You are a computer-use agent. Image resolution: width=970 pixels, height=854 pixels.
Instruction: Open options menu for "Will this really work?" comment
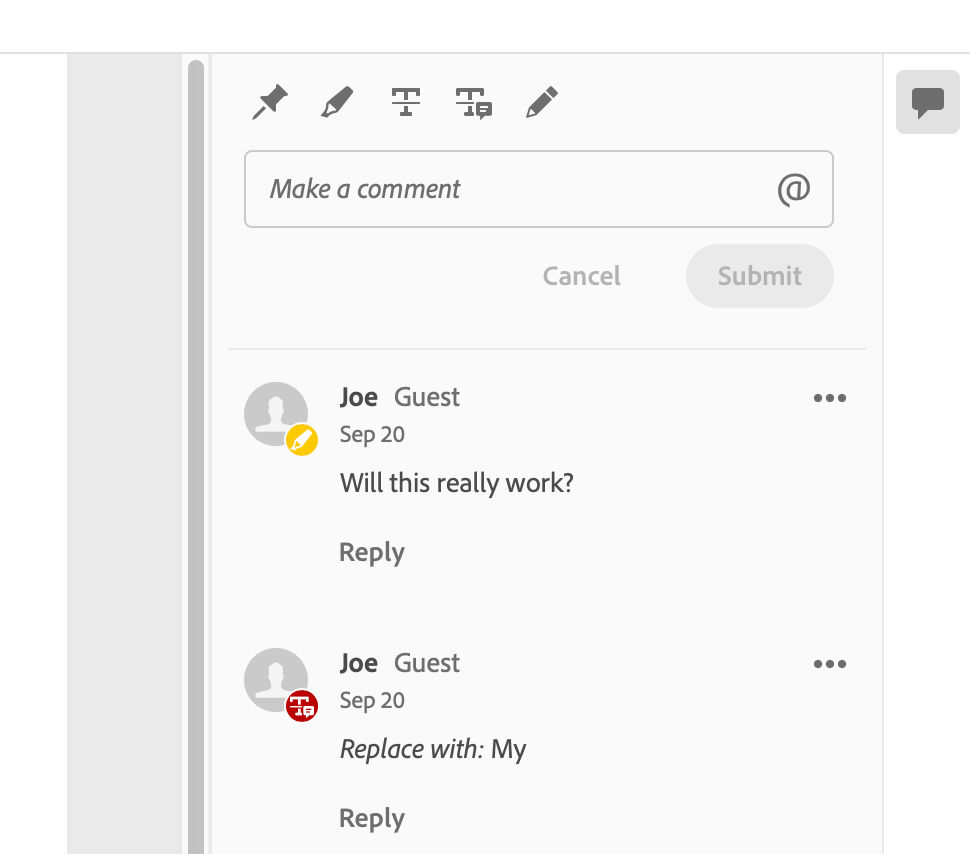(x=829, y=398)
